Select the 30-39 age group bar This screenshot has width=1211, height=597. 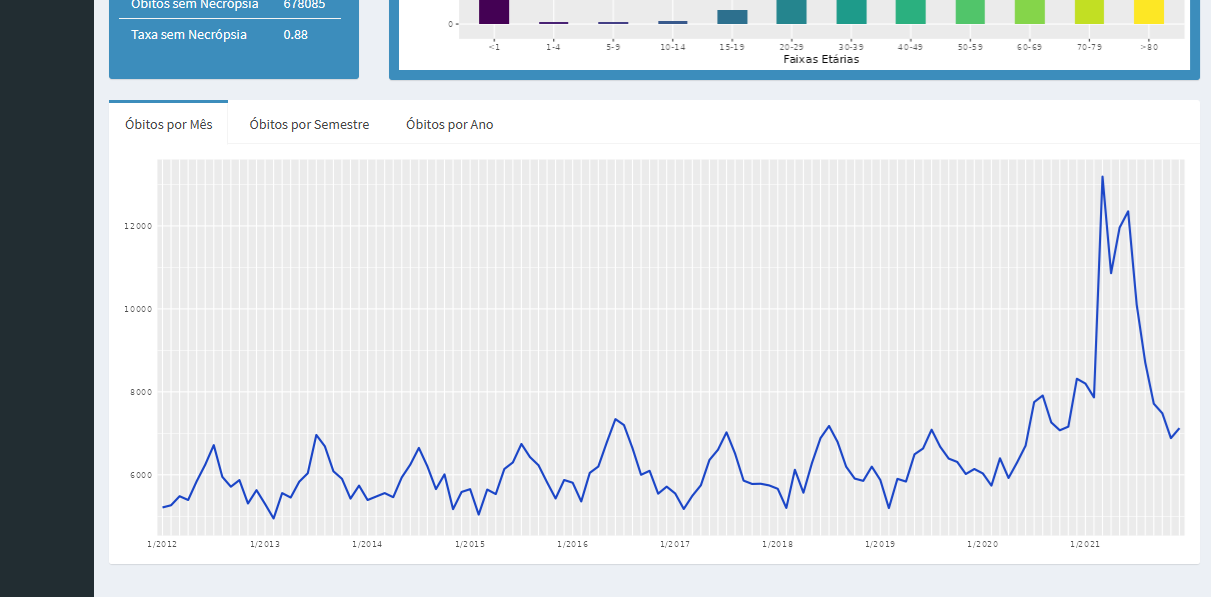click(851, 12)
